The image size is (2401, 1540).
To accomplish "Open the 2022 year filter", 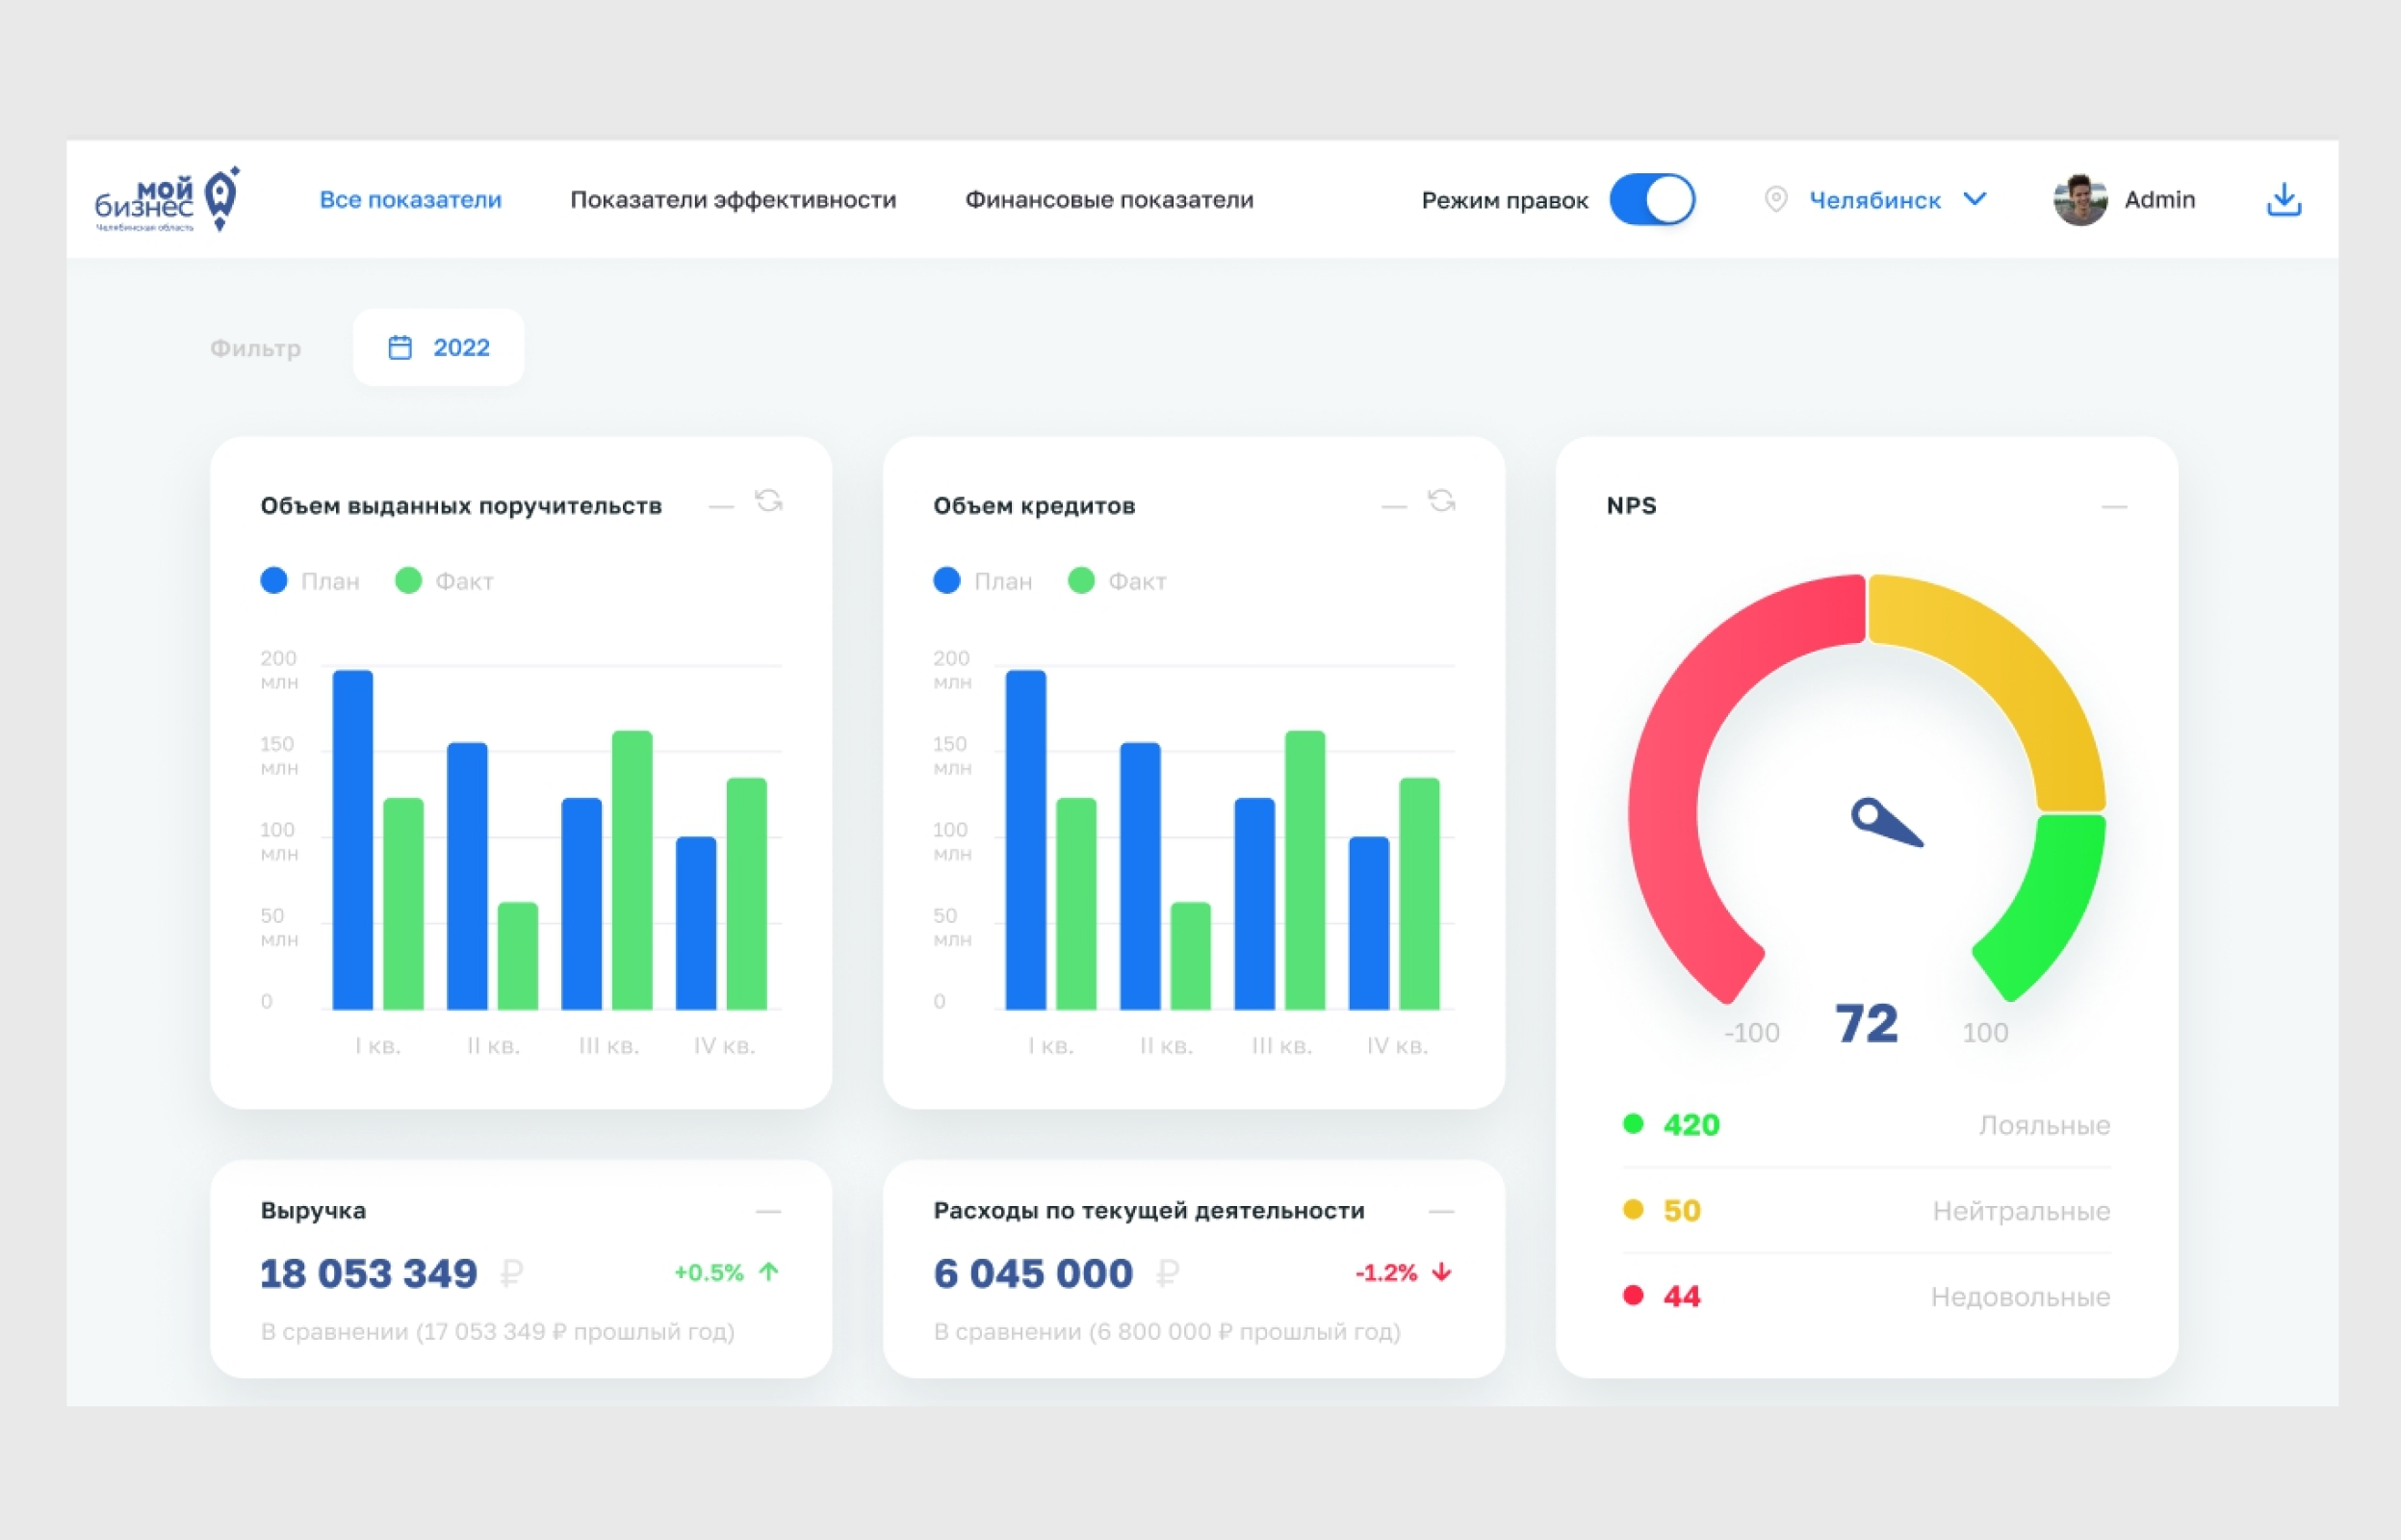I will 439,347.
